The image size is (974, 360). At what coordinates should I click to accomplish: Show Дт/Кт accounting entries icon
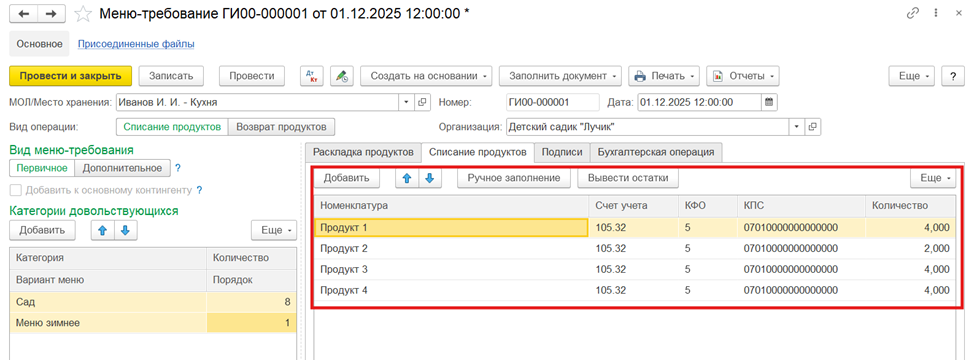click(312, 76)
